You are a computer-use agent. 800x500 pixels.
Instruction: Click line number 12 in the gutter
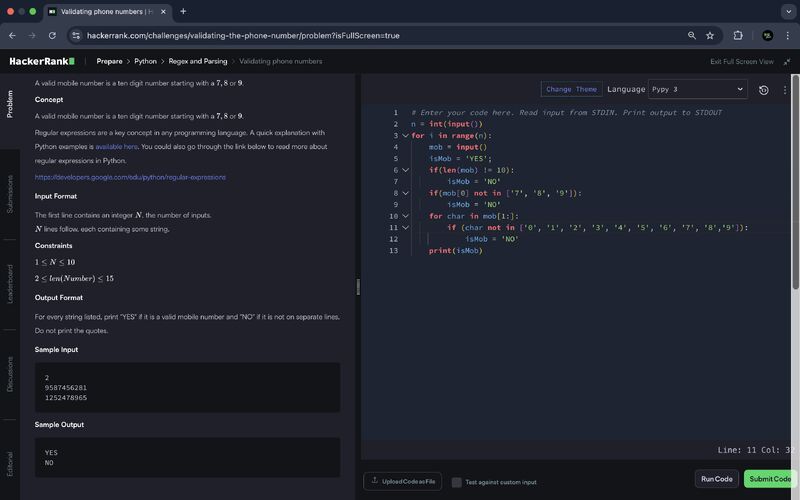click(393, 239)
